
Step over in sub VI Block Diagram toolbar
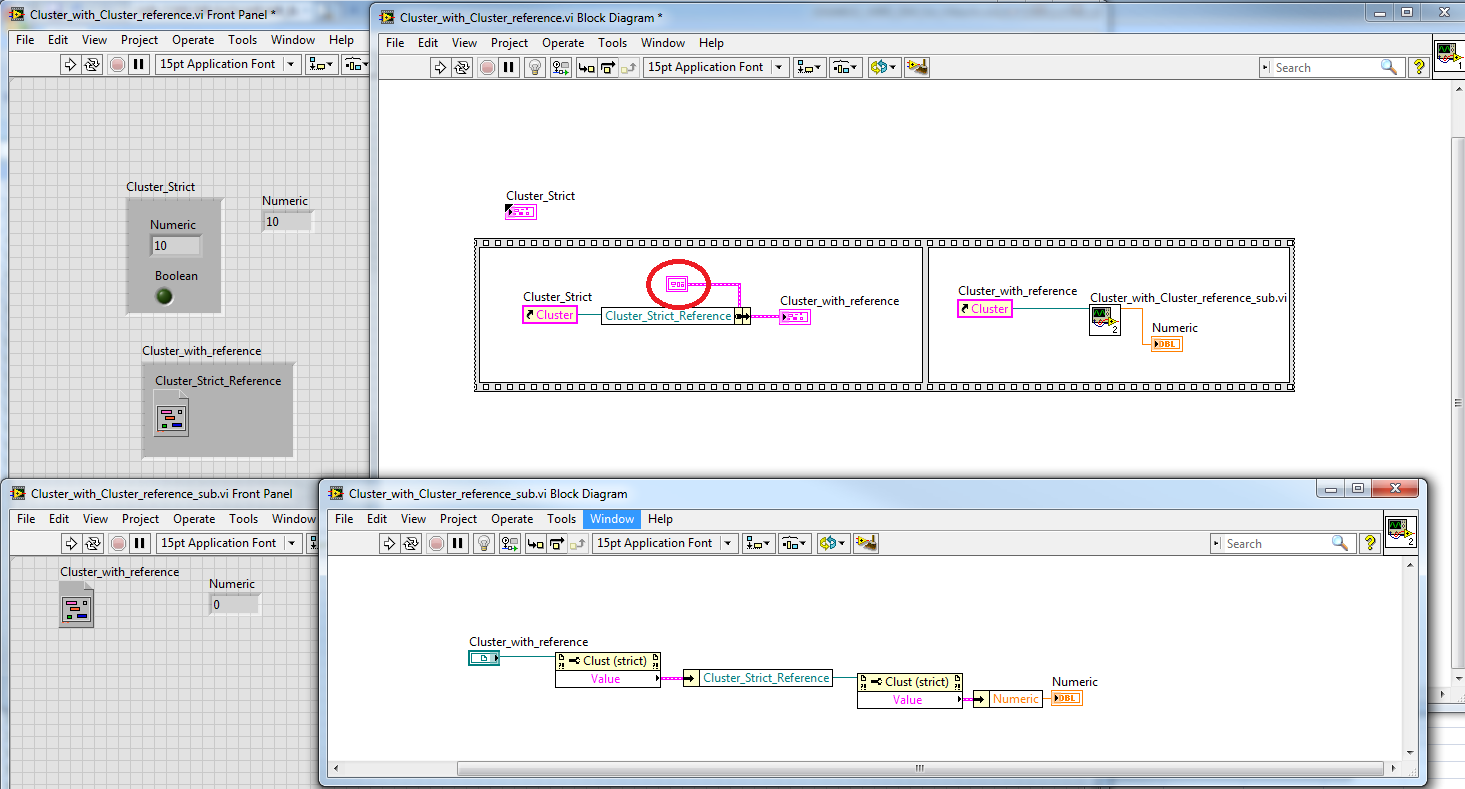(x=556, y=543)
